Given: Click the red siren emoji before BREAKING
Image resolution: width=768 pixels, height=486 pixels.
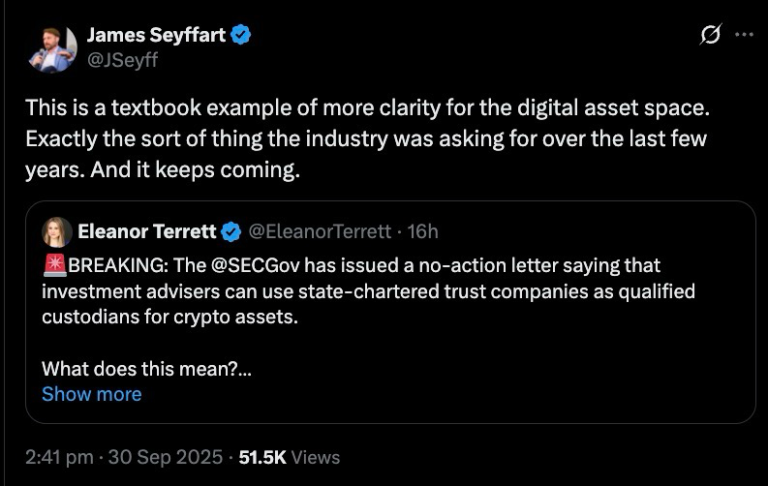Looking at the screenshot, I should (x=54, y=265).
